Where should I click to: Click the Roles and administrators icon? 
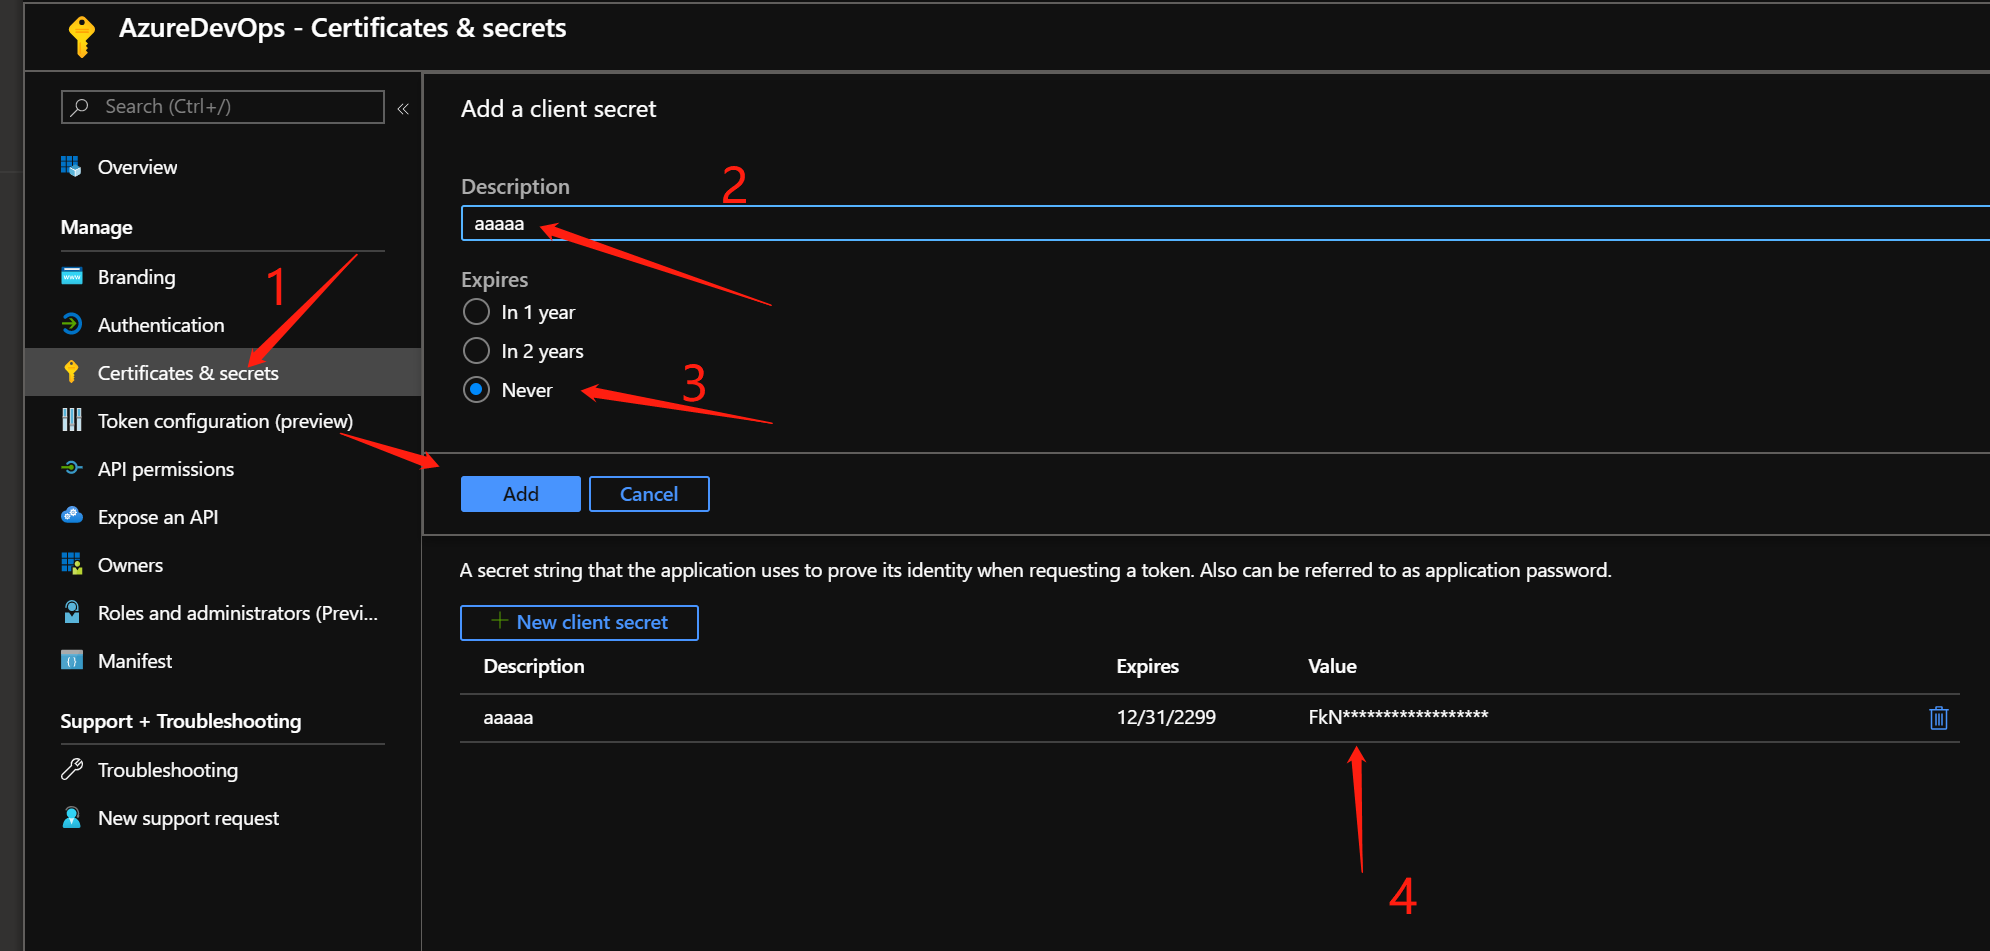[x=71, y=612]
